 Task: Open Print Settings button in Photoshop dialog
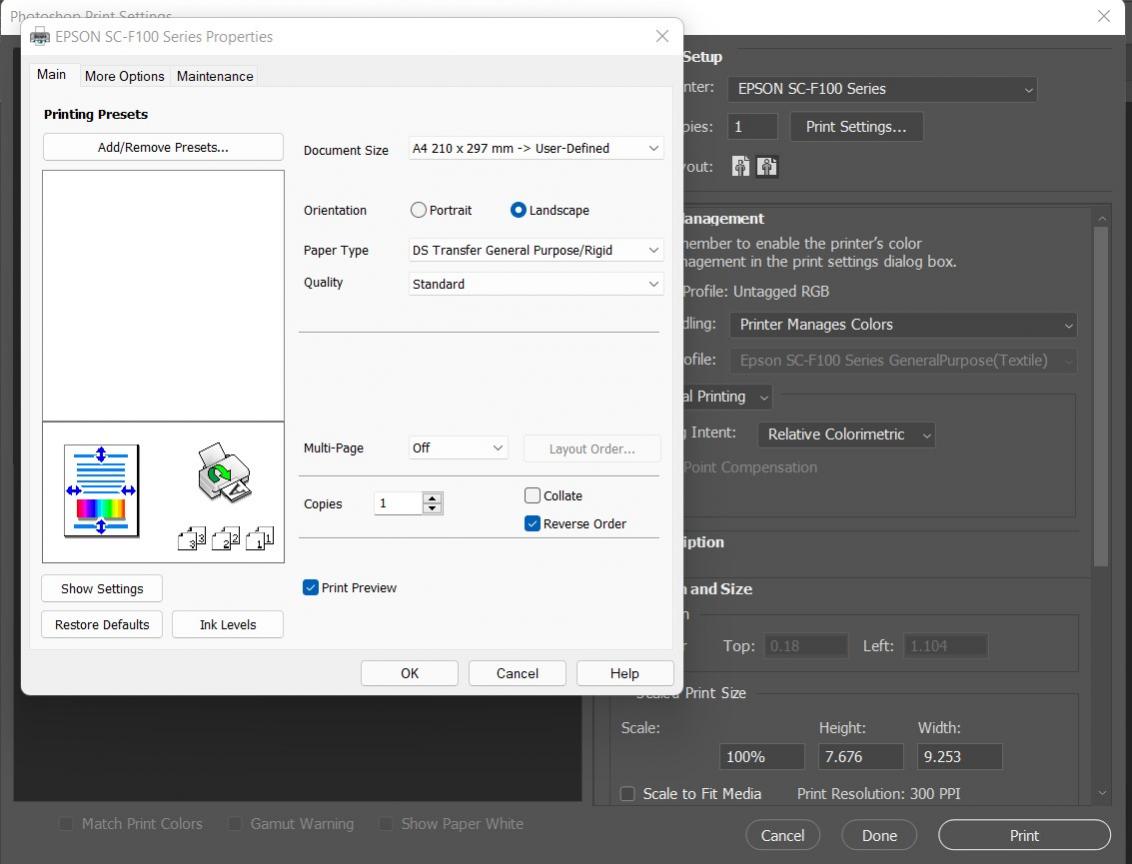click(x=856, y=127)
